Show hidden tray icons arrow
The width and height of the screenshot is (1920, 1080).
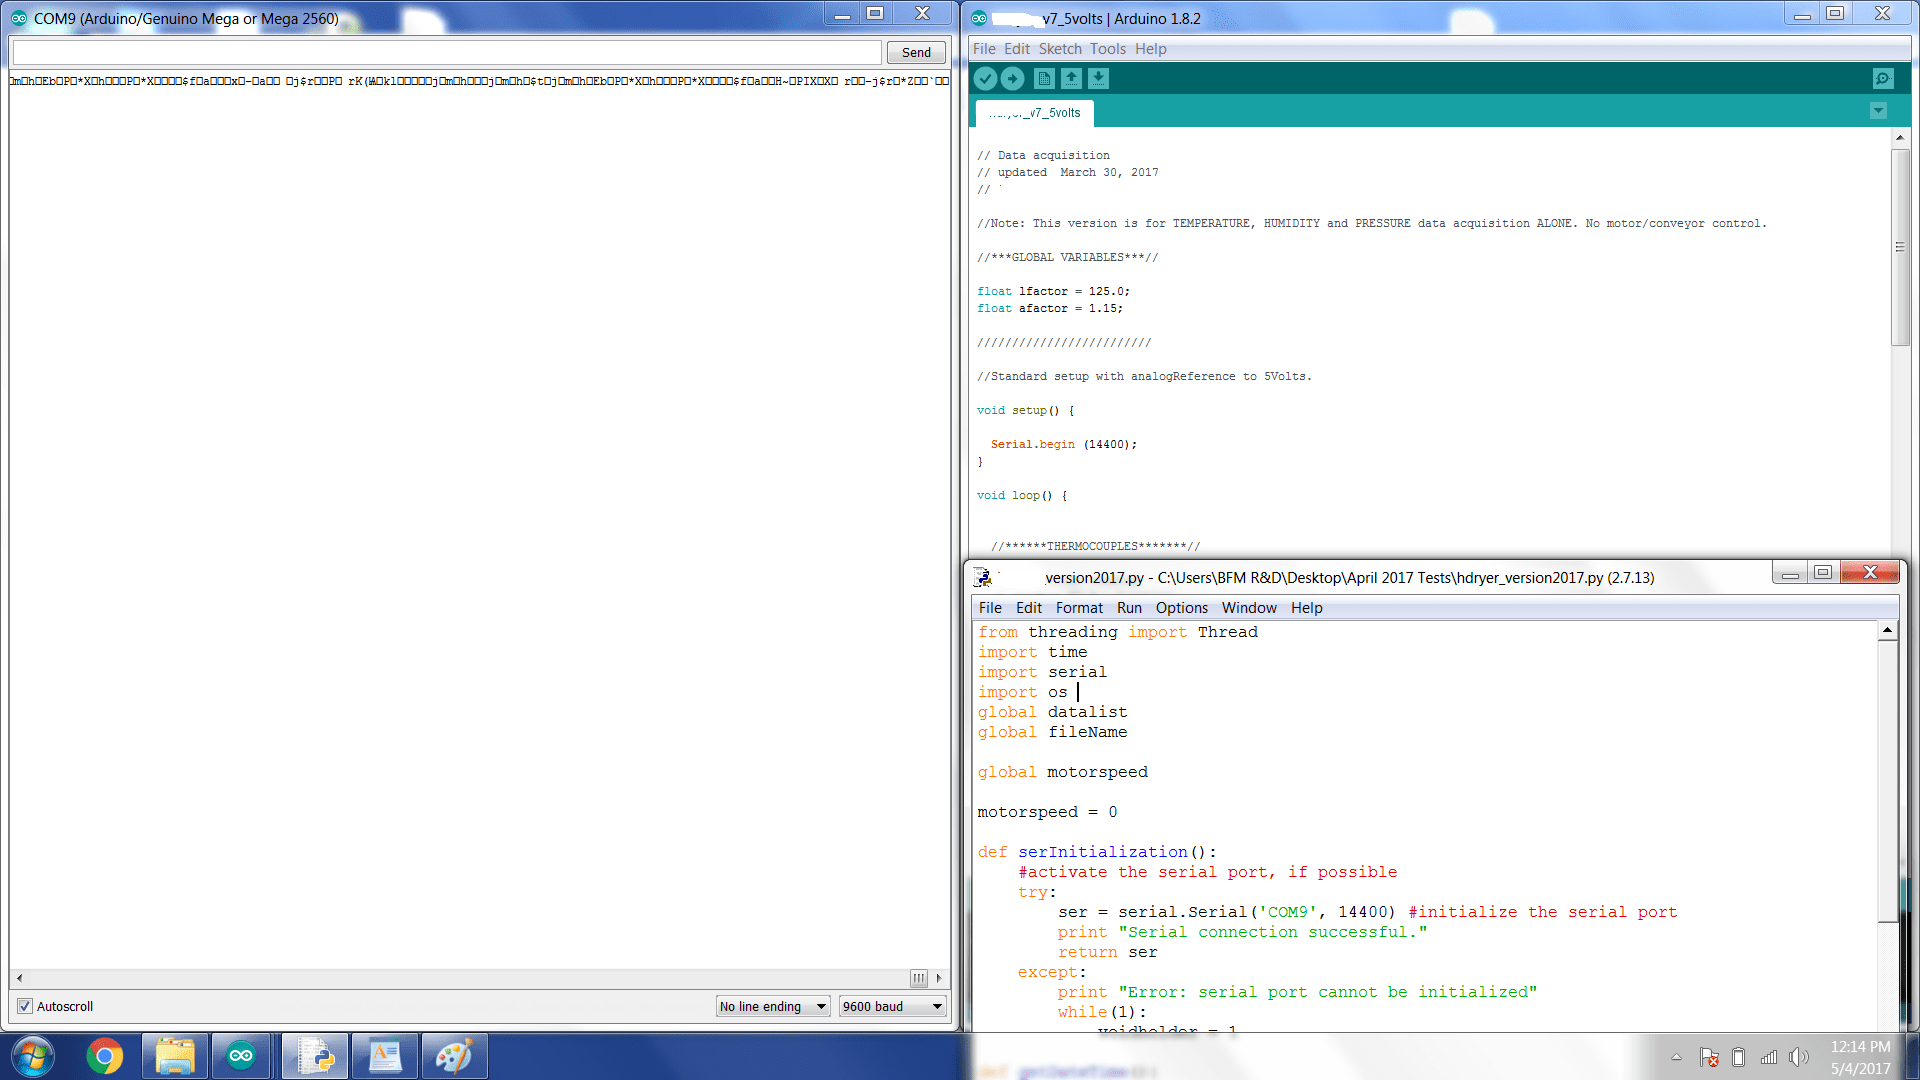tap(1676, 1057)
